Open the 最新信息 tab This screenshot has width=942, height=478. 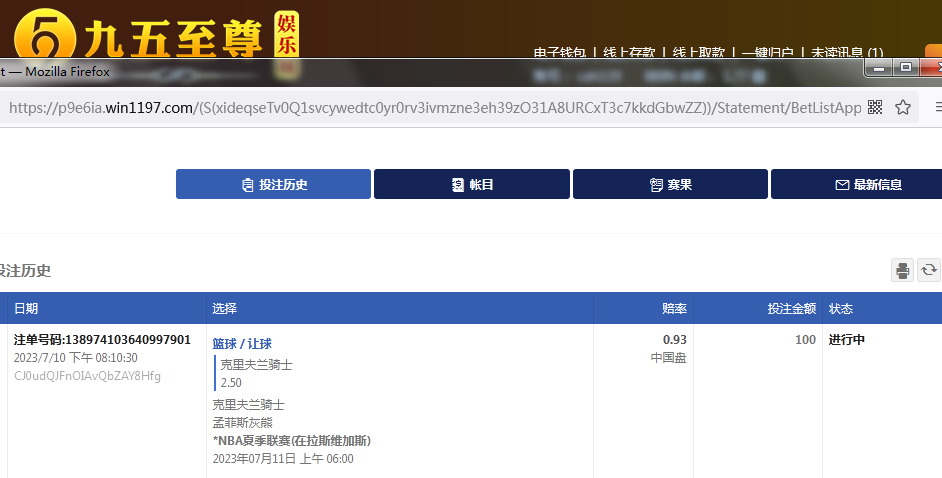click(x=857, y=184)
